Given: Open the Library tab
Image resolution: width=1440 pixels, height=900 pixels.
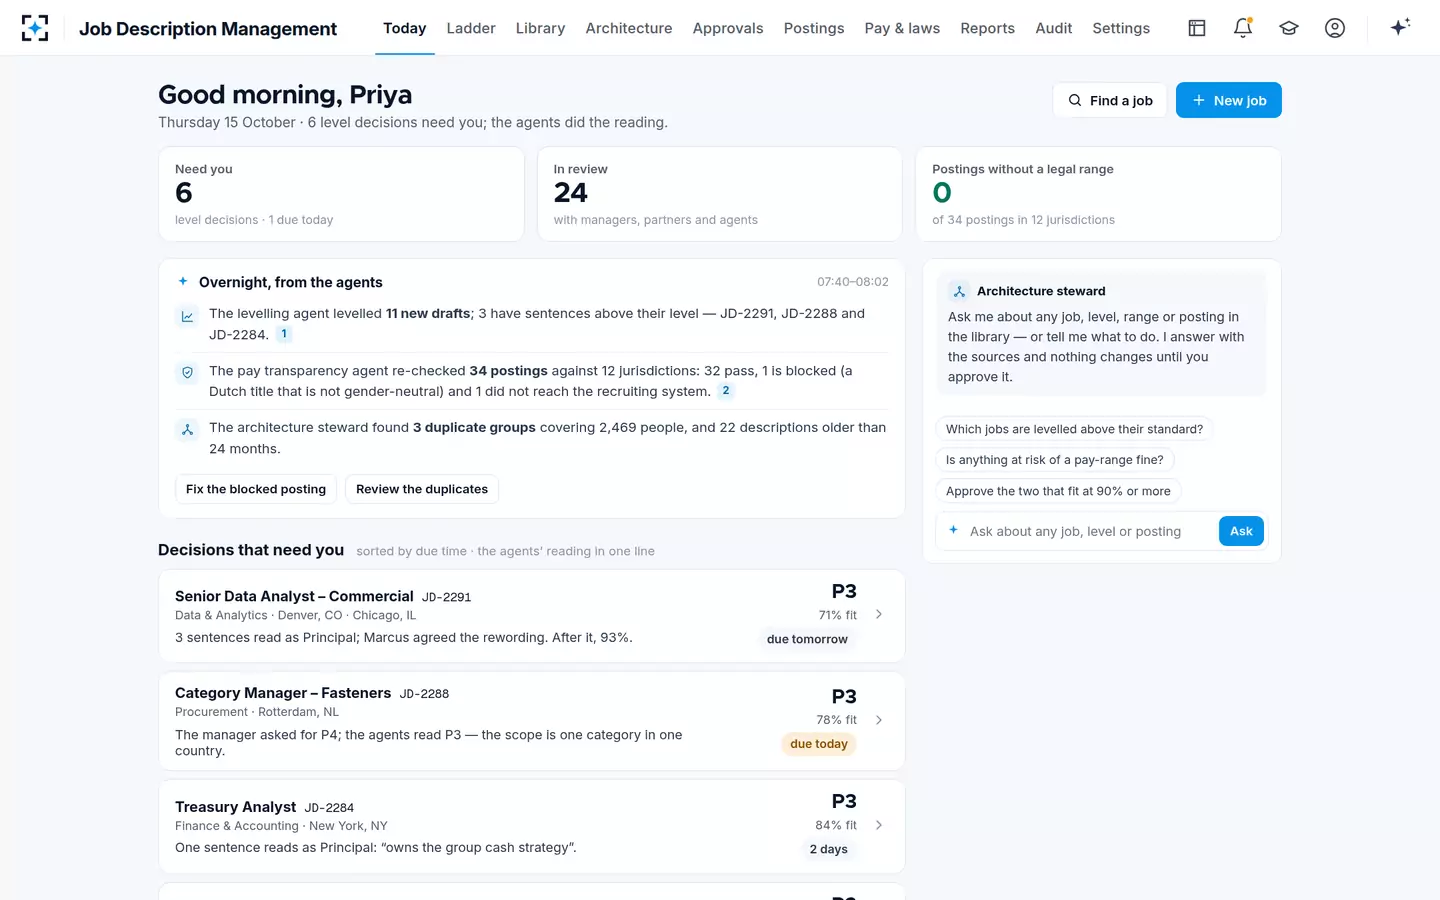Looking at the screenshot, I should click(540, 28).
